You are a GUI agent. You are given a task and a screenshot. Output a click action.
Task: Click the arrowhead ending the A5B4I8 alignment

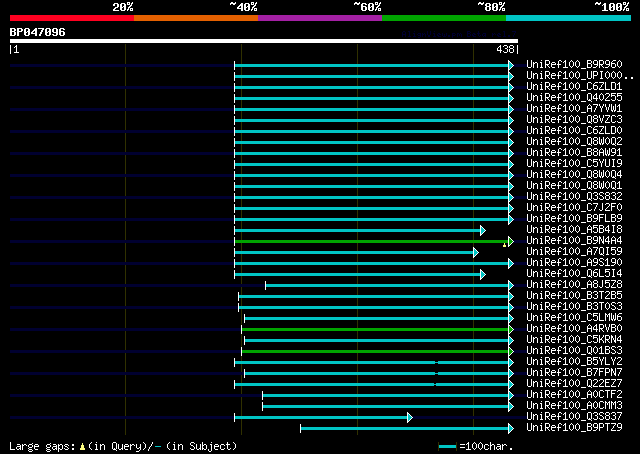483,231
